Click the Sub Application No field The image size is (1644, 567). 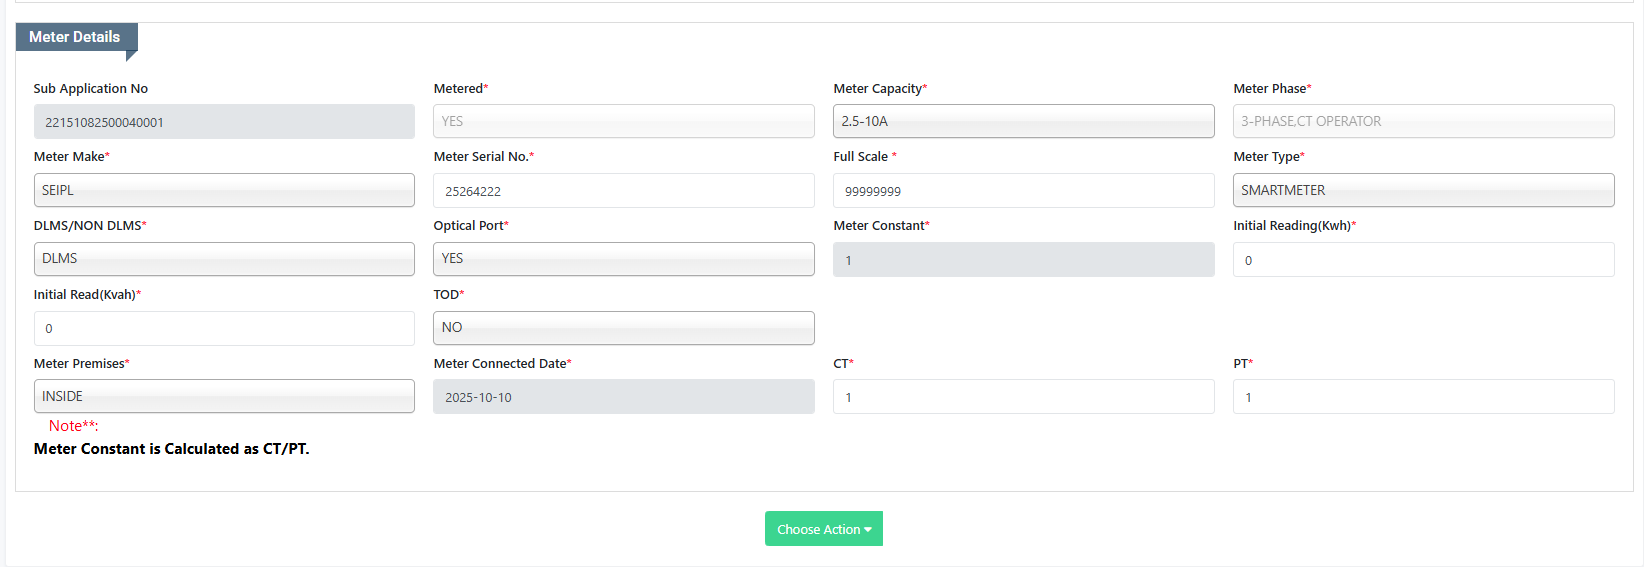point(224,122)
